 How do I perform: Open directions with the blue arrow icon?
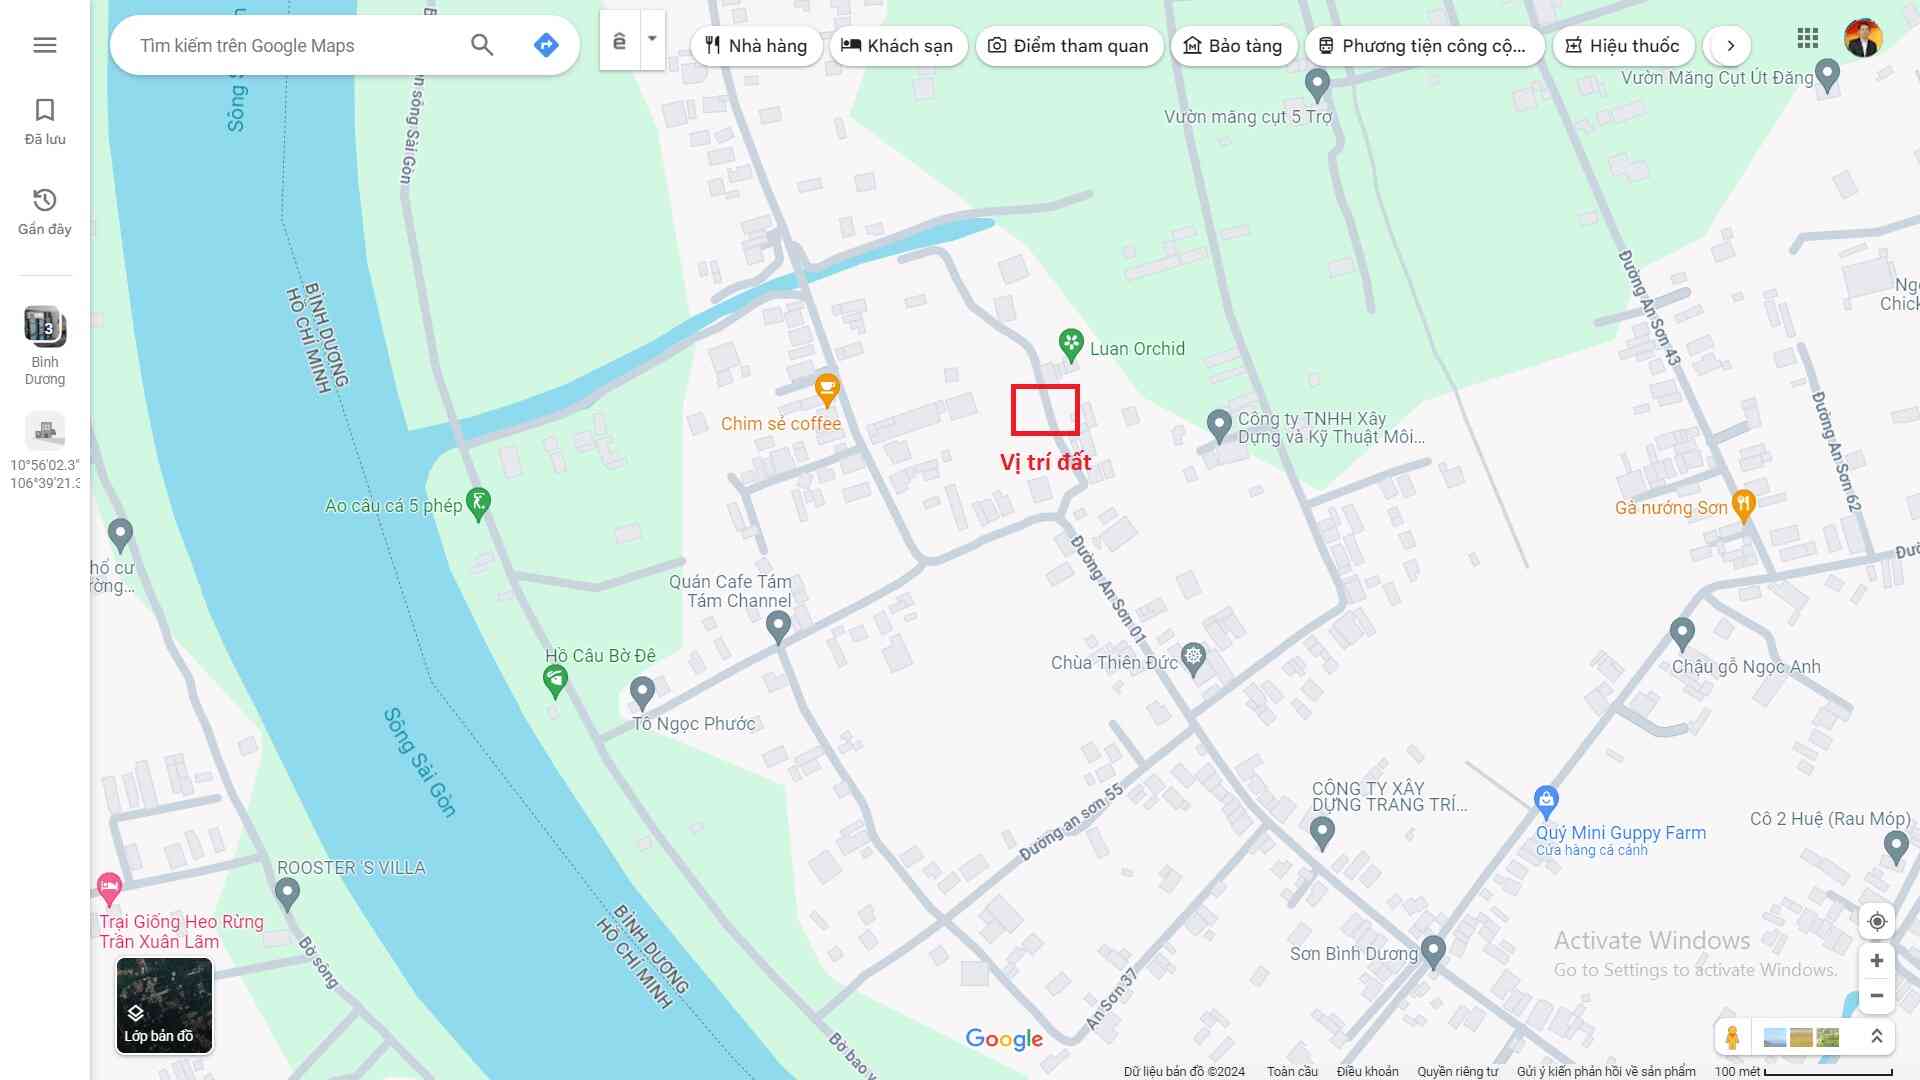546,45
